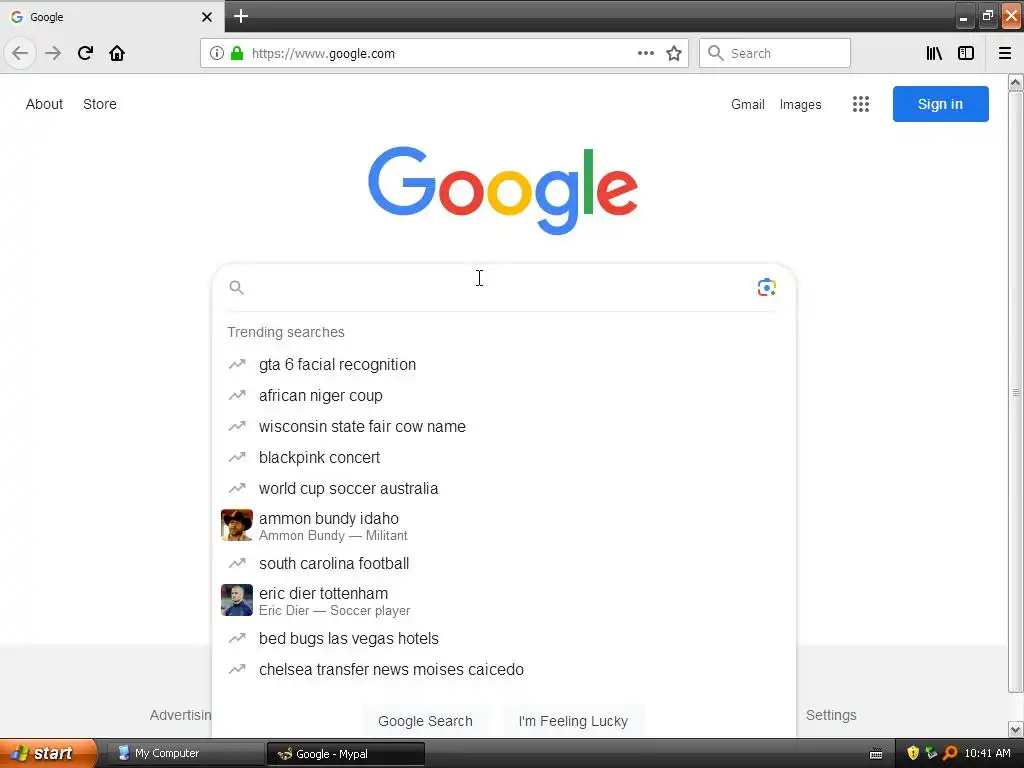
Task: Select the Google browser tab
Action: pyautogui.click(x=112, y=17)
